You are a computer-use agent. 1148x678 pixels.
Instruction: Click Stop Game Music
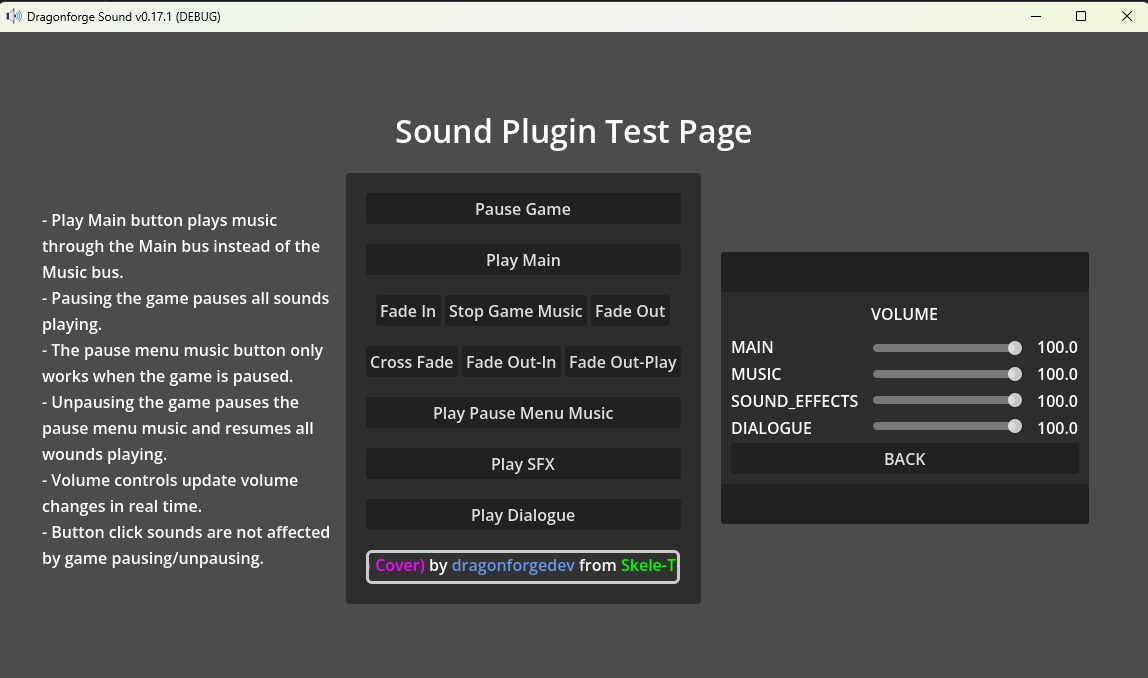coord(515,311)
